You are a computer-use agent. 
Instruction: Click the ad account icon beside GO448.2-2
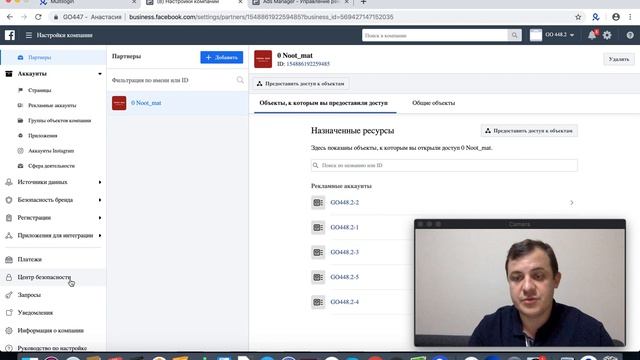[x=318, y=202]
